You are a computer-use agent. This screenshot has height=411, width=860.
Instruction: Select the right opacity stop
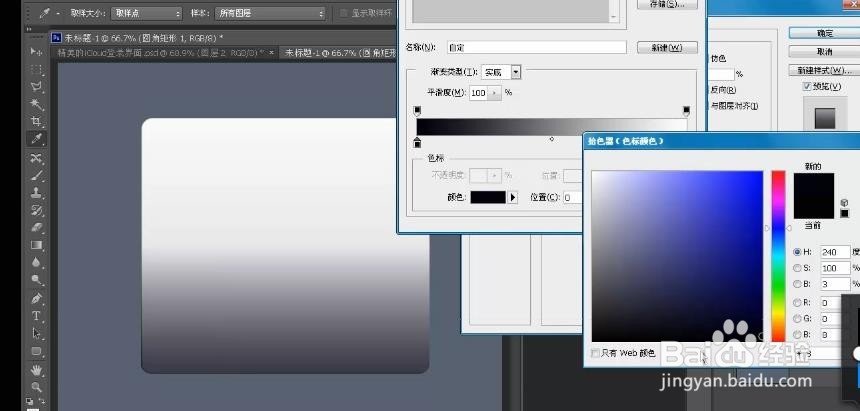pos(686,111)
